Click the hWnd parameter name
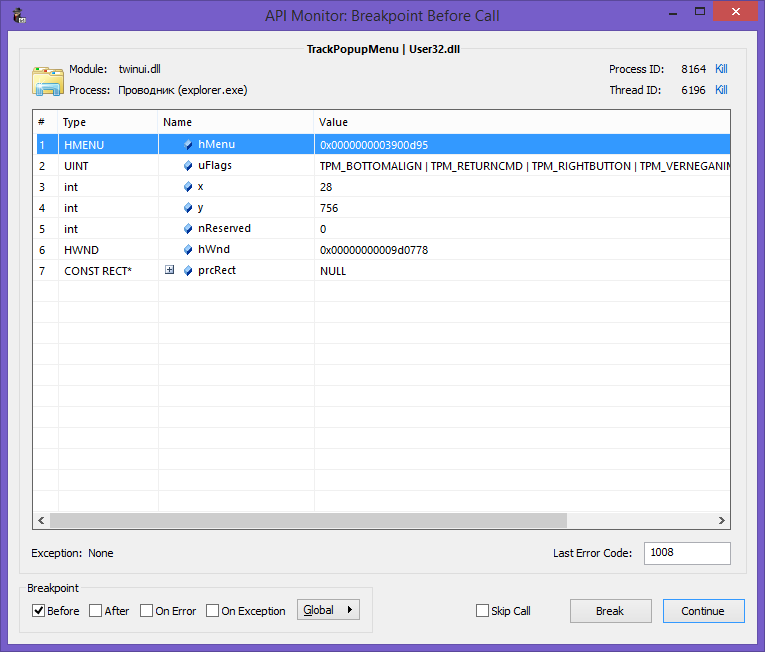The height and width of the screenshot is (652, 765). click(214, 249)
